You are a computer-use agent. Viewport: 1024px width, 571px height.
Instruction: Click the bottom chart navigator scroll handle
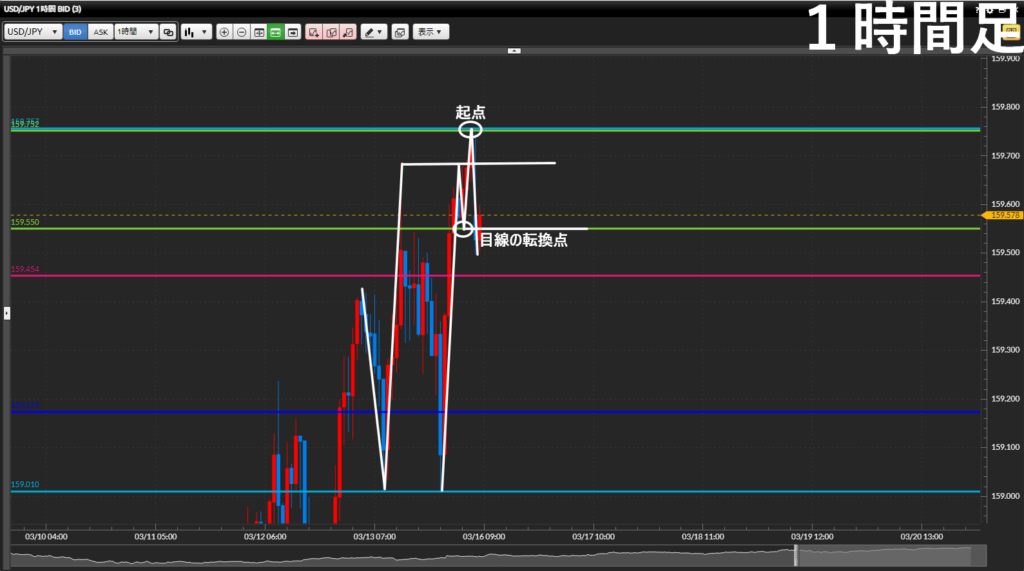click(x=797, y=555)
